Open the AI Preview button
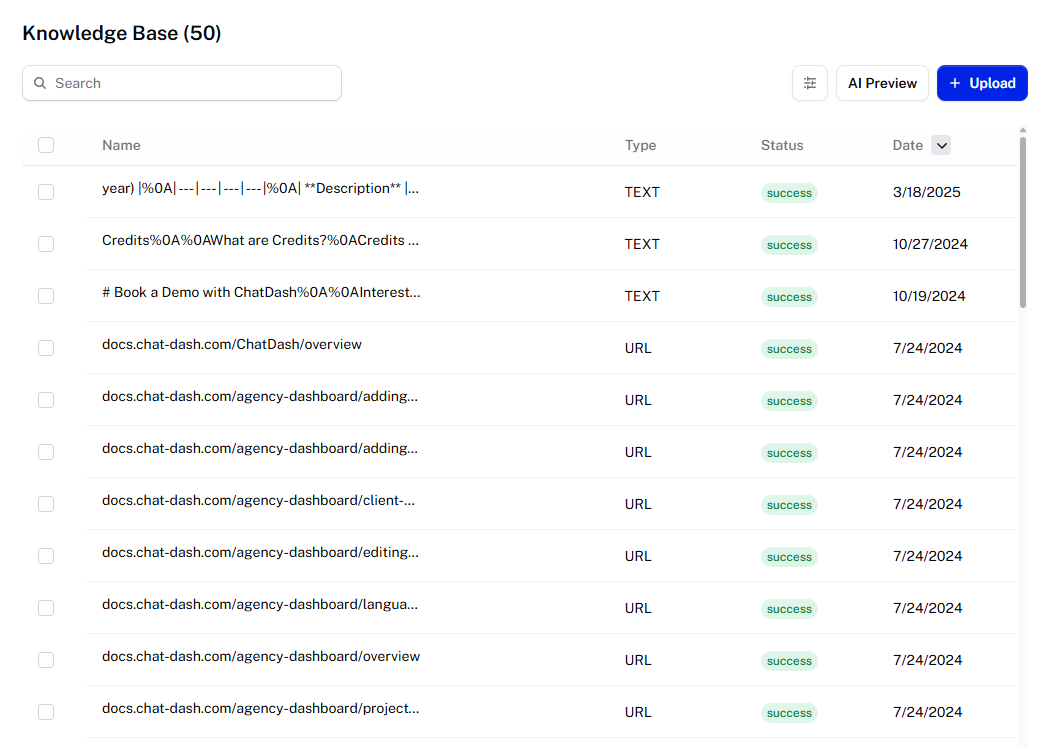This screenshot has height=748, width=1055. tap(882, 83)
